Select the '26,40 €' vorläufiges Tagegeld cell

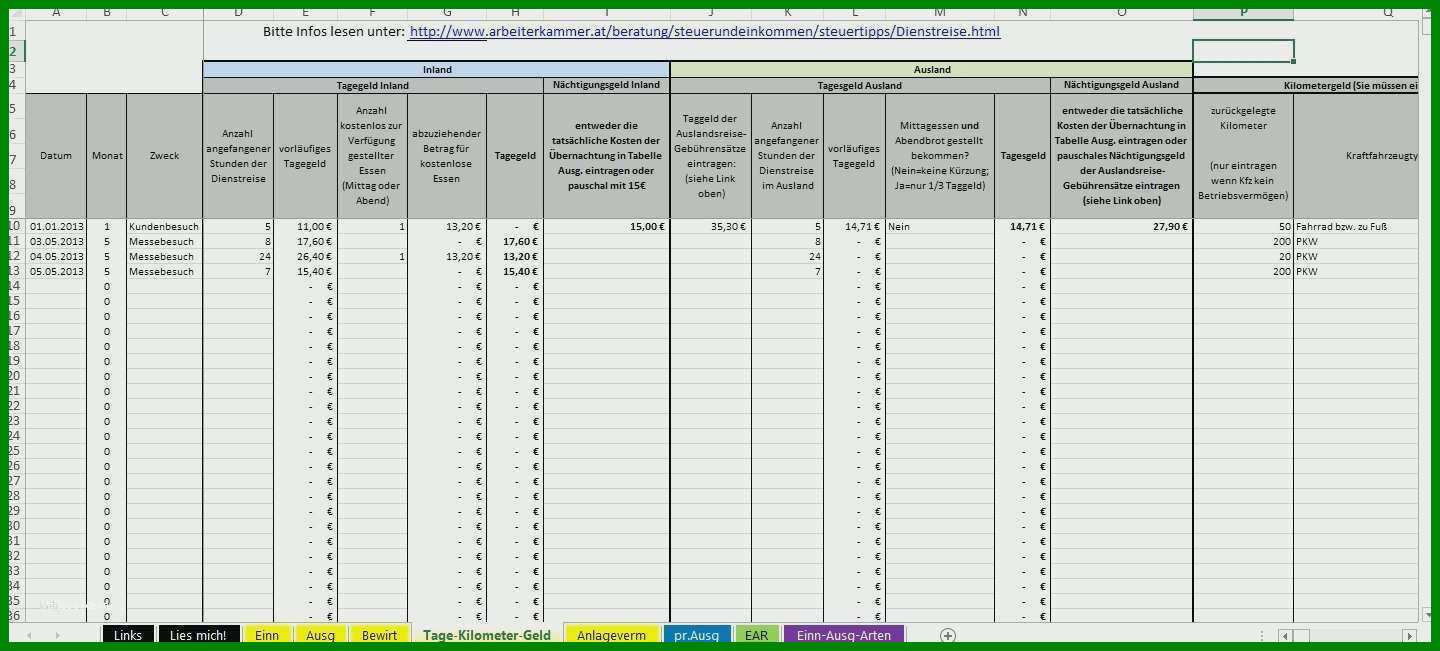tap(306, 257)
